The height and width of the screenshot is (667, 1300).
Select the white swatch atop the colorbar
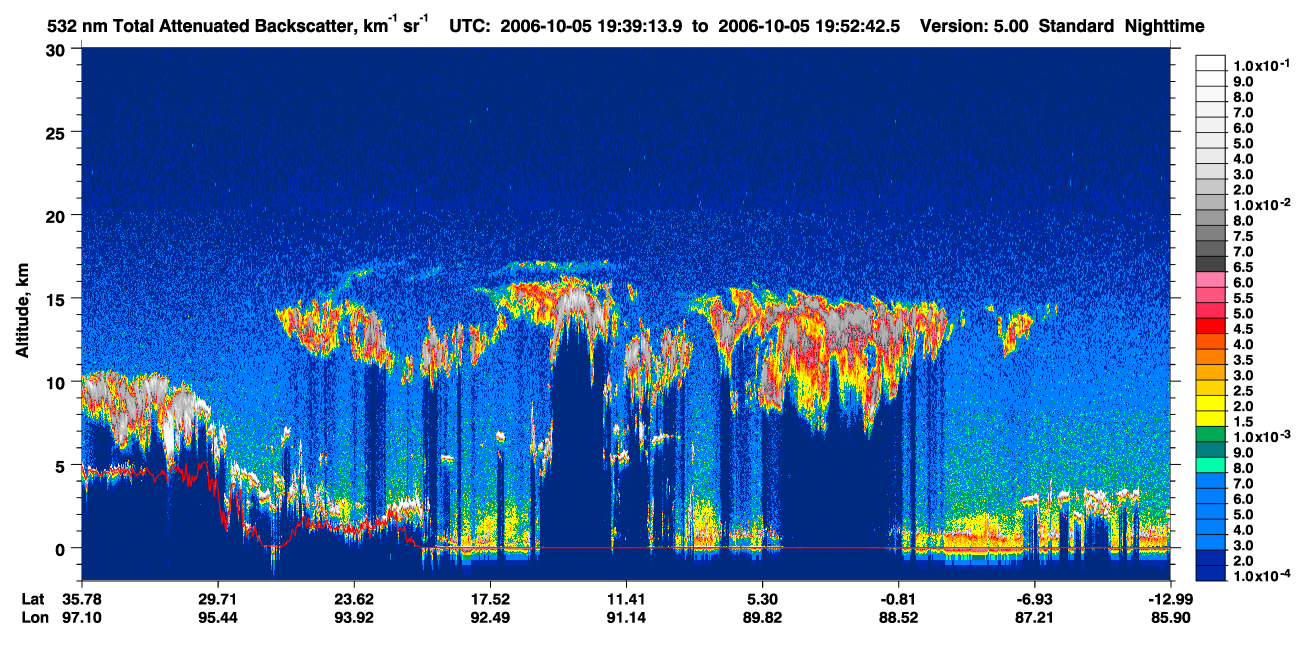click(x=1210, y=62)
